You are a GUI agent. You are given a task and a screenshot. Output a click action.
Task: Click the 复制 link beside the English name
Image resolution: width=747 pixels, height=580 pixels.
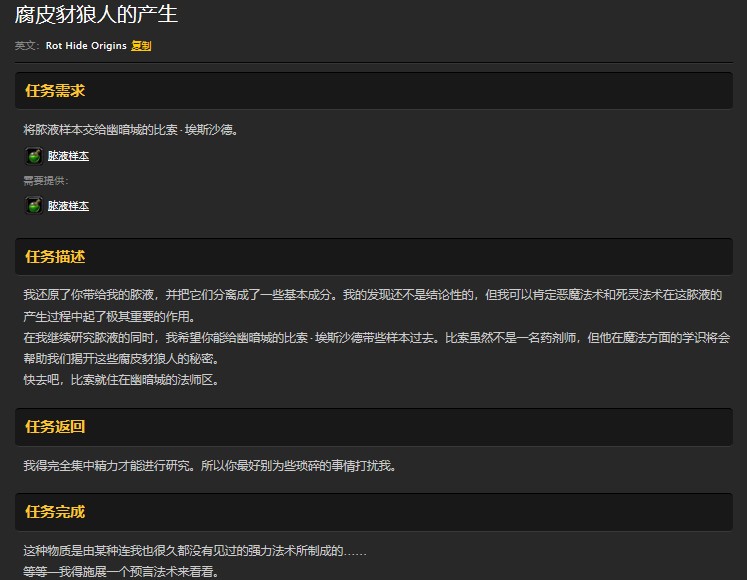141,46
